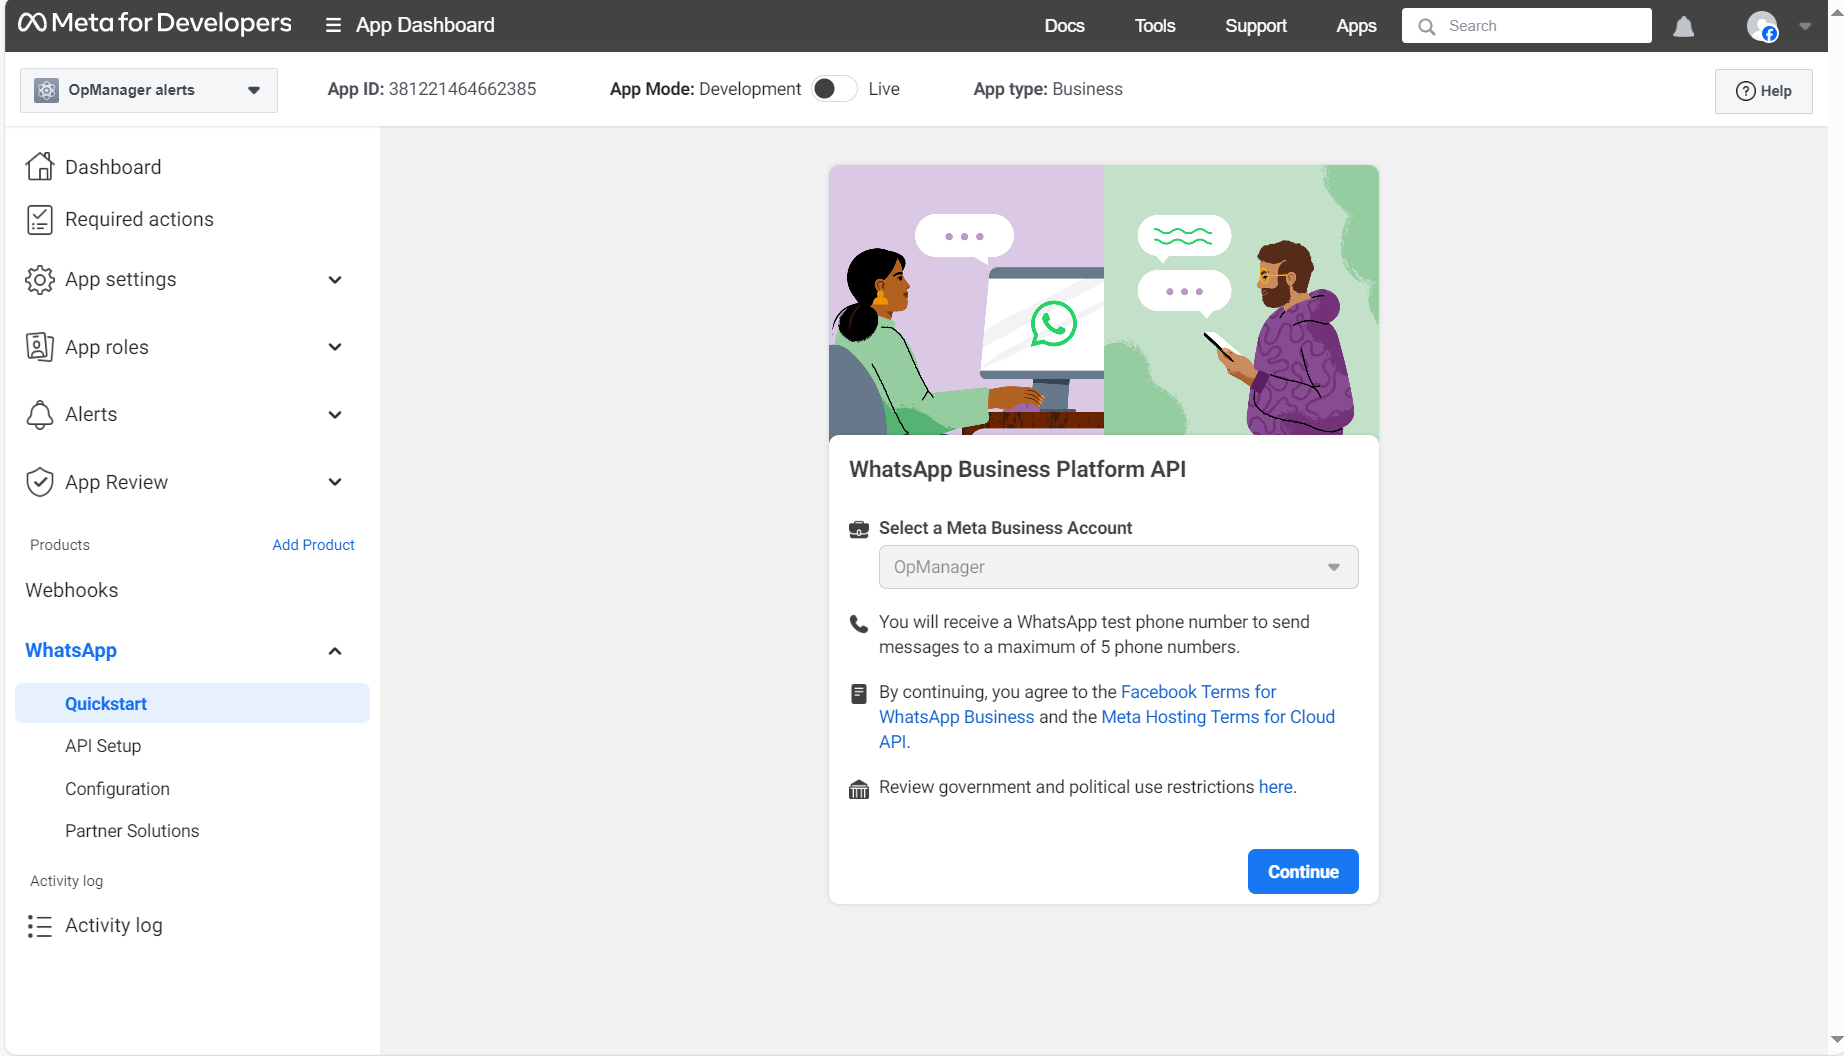Toggle App Mode to Live

pos(834,89)
